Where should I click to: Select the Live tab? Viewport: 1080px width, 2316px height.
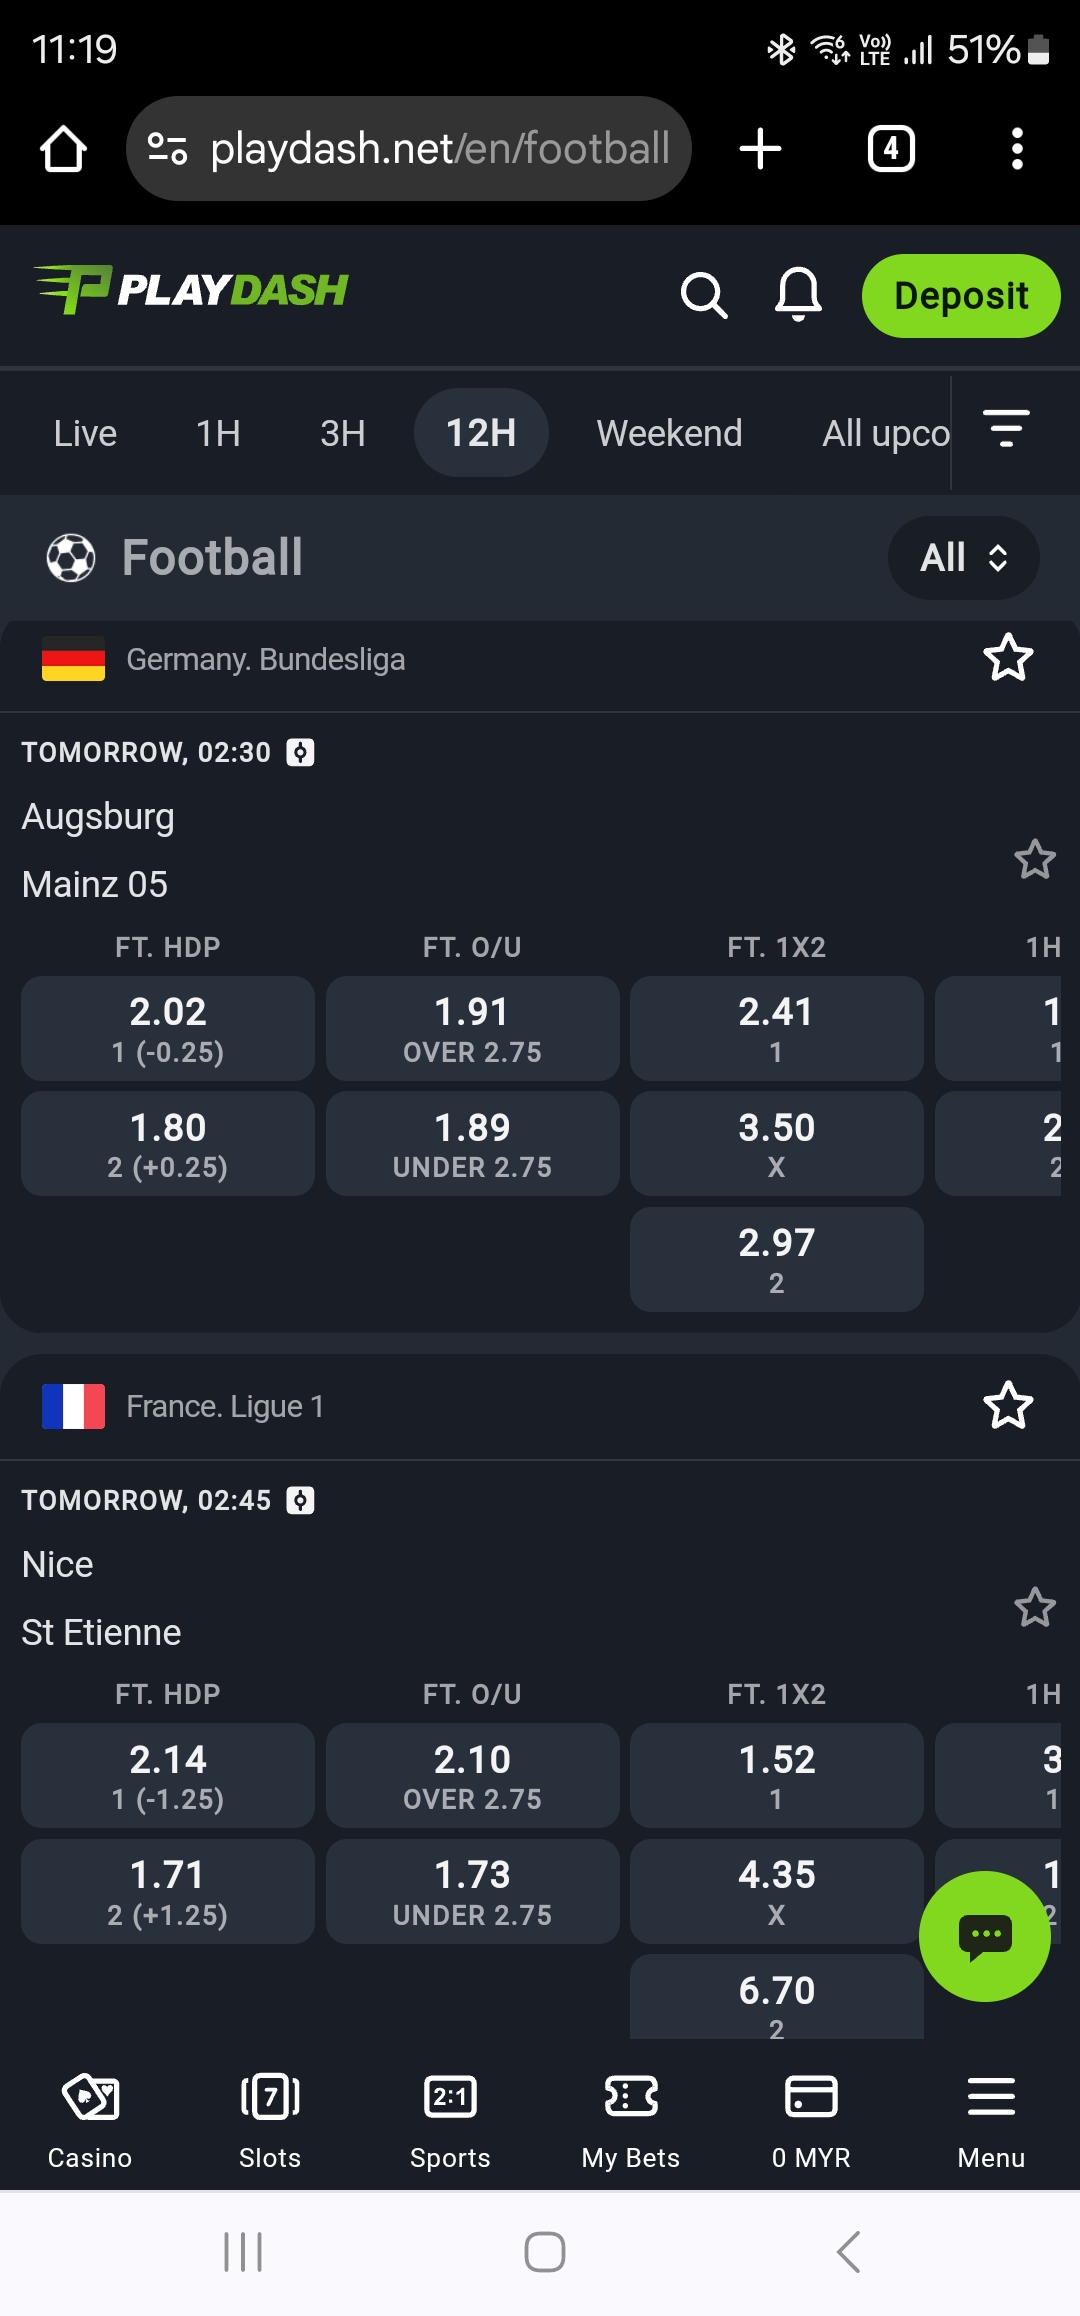pyautogui.click(x=85, y=433)
